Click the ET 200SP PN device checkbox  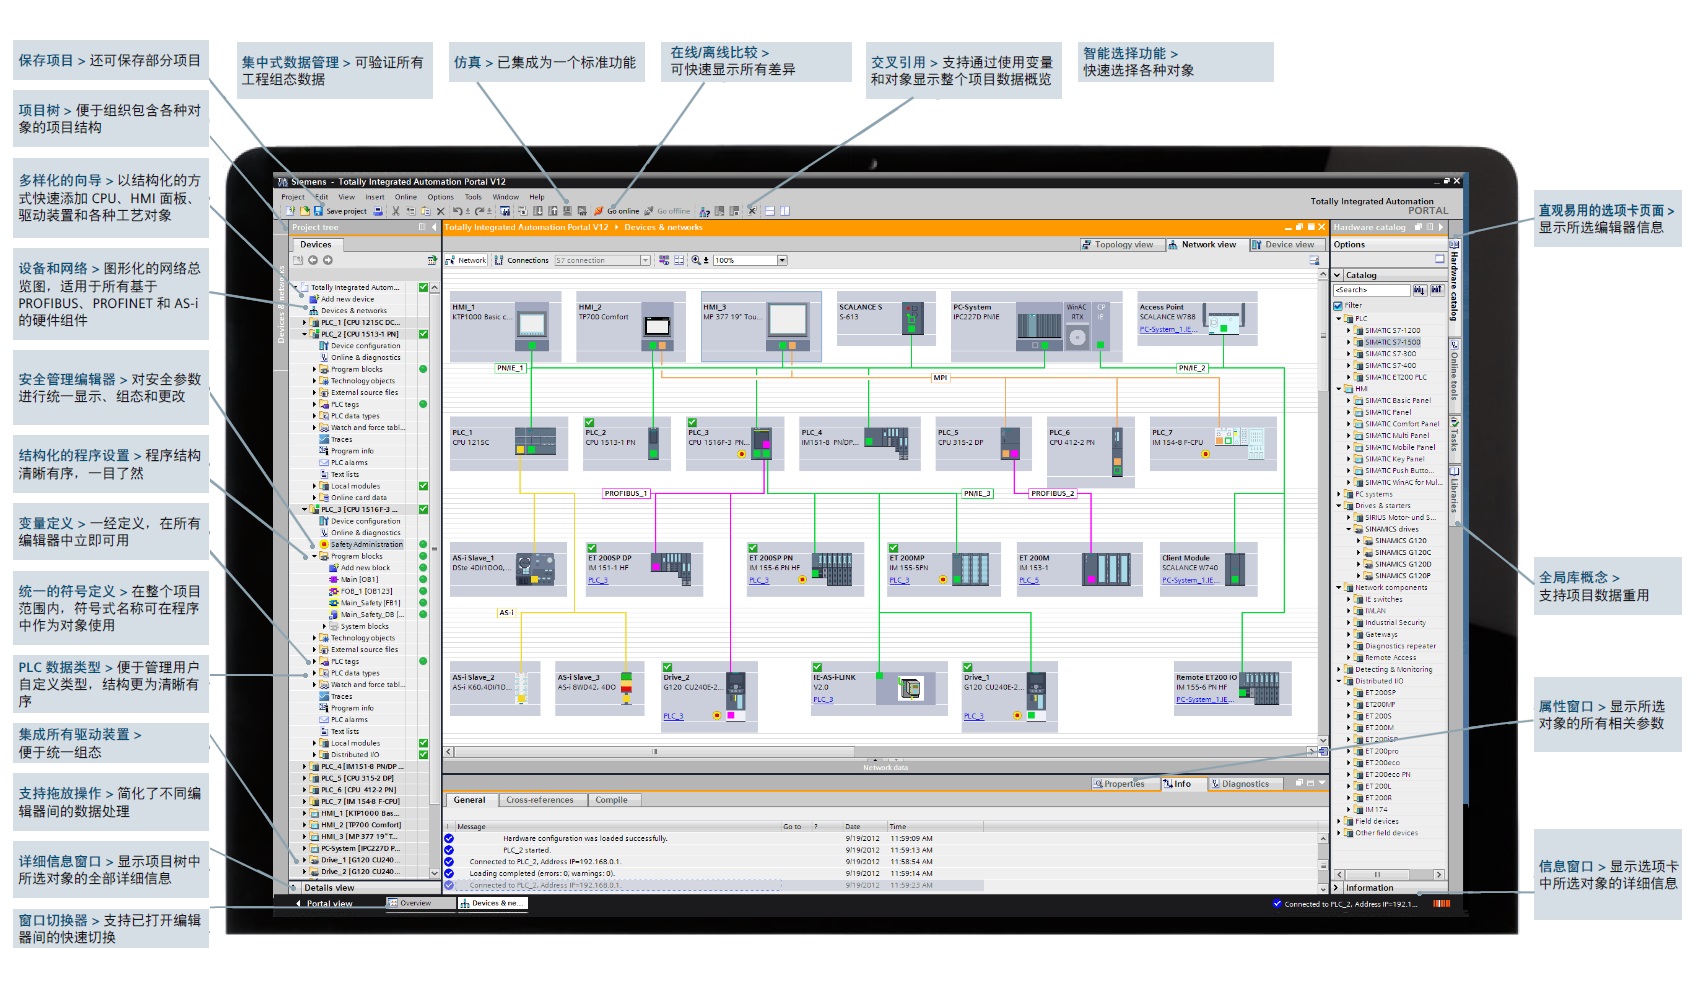click(754, 548)
